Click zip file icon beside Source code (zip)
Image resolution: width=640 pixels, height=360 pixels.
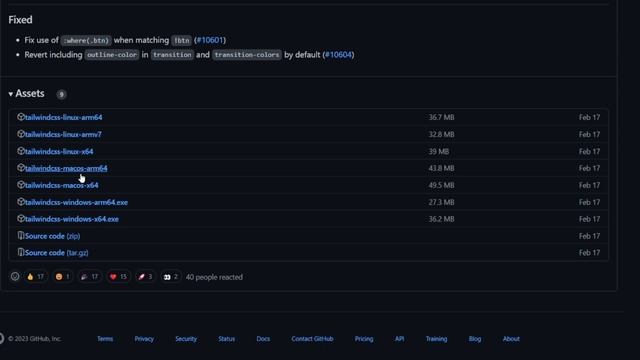click(21, 236)
